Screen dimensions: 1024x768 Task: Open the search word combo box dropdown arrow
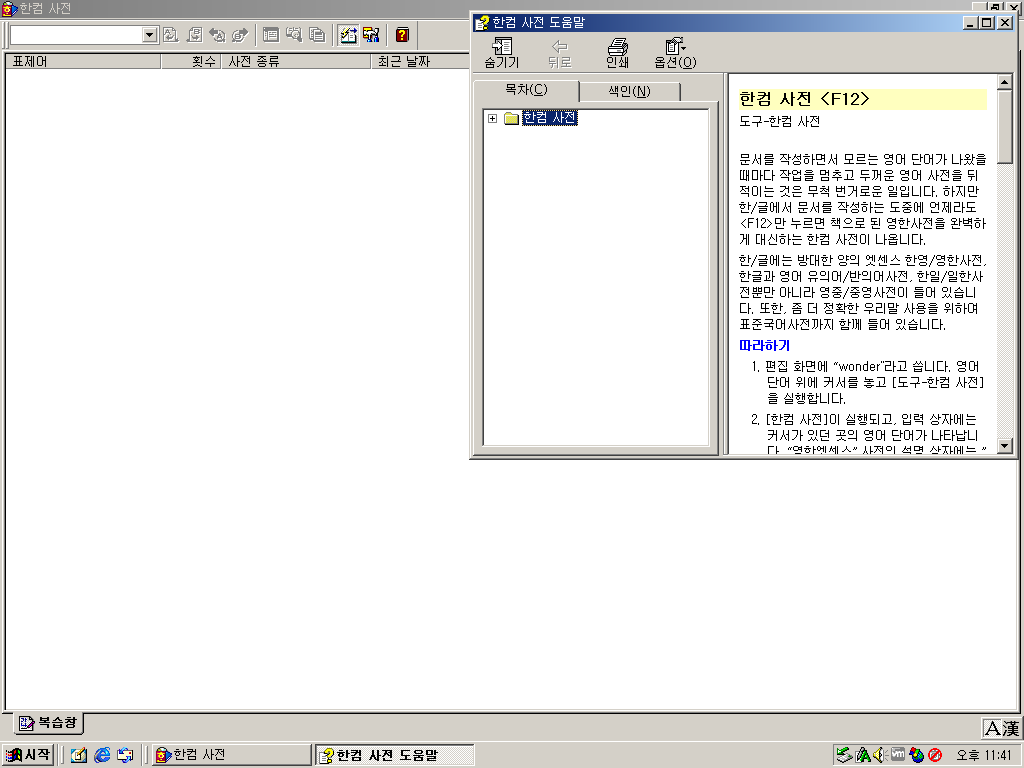150,35
